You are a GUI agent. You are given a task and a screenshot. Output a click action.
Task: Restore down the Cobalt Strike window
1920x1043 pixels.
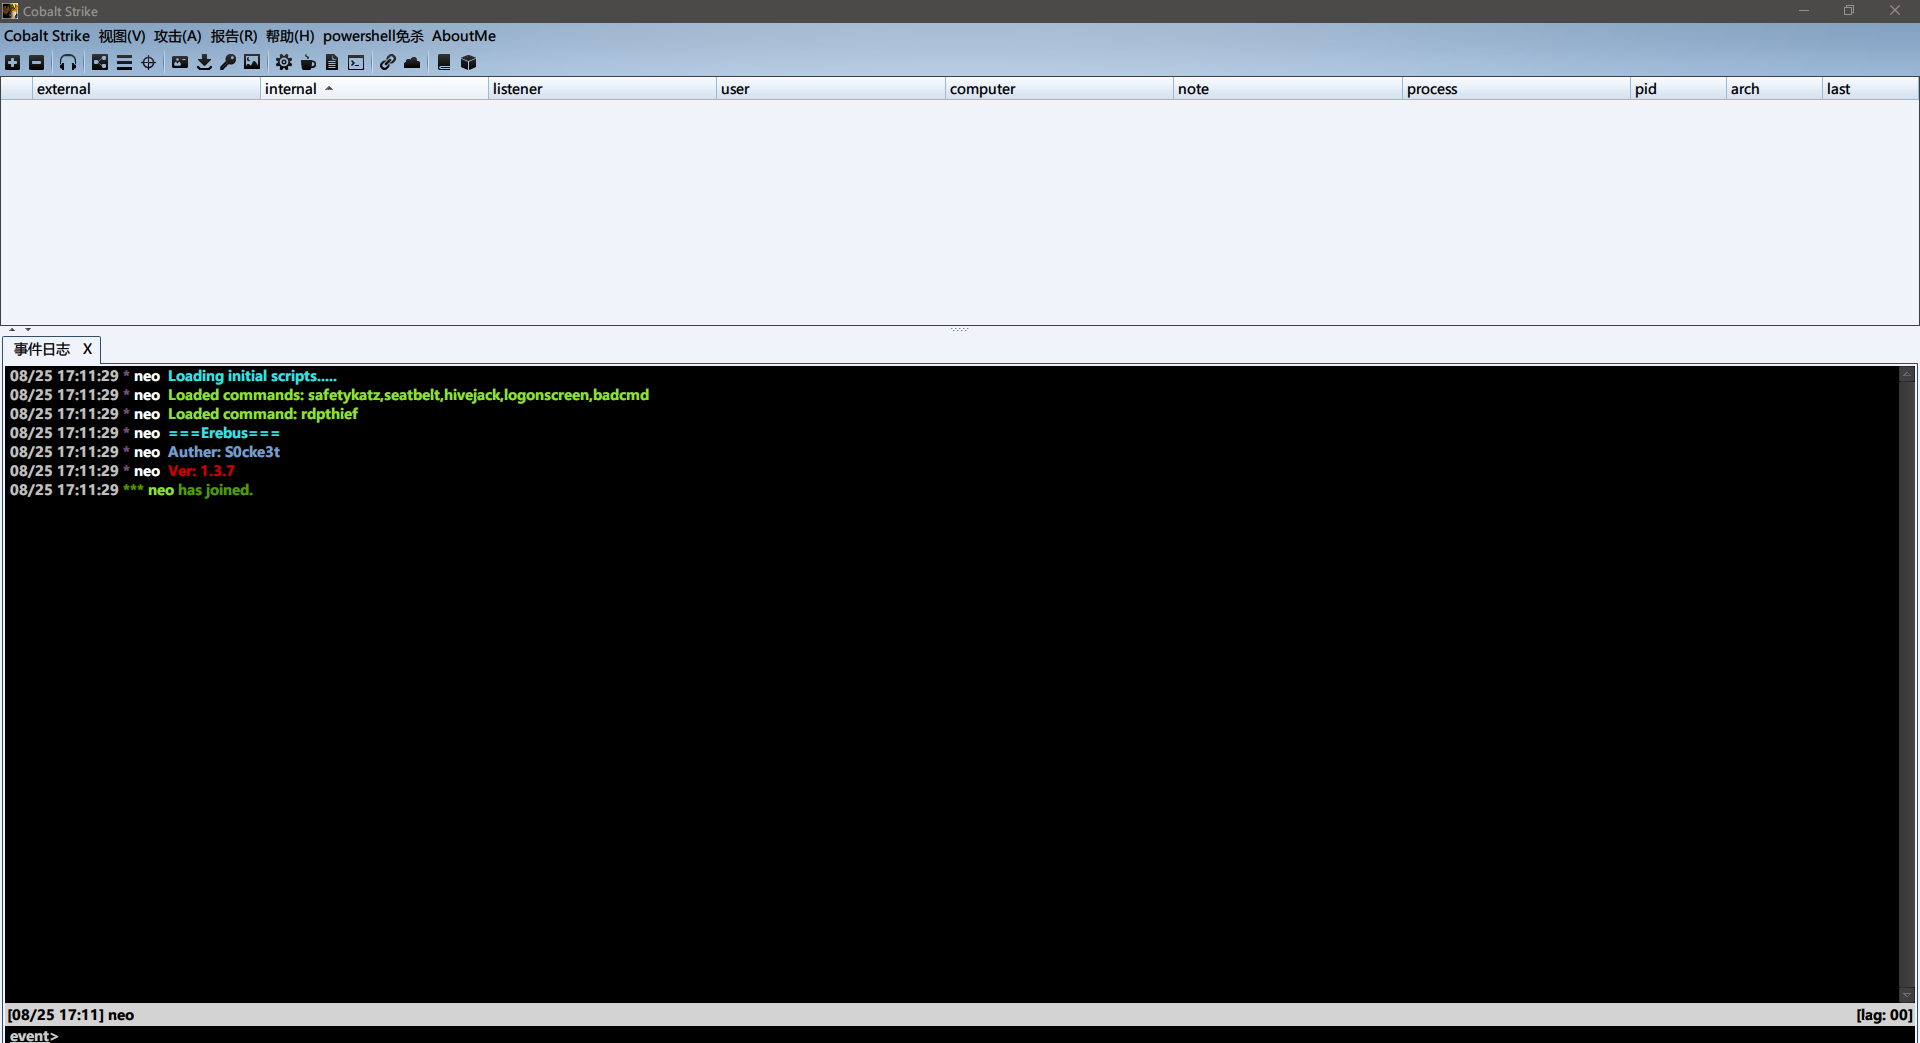(x=1849, y=11)
